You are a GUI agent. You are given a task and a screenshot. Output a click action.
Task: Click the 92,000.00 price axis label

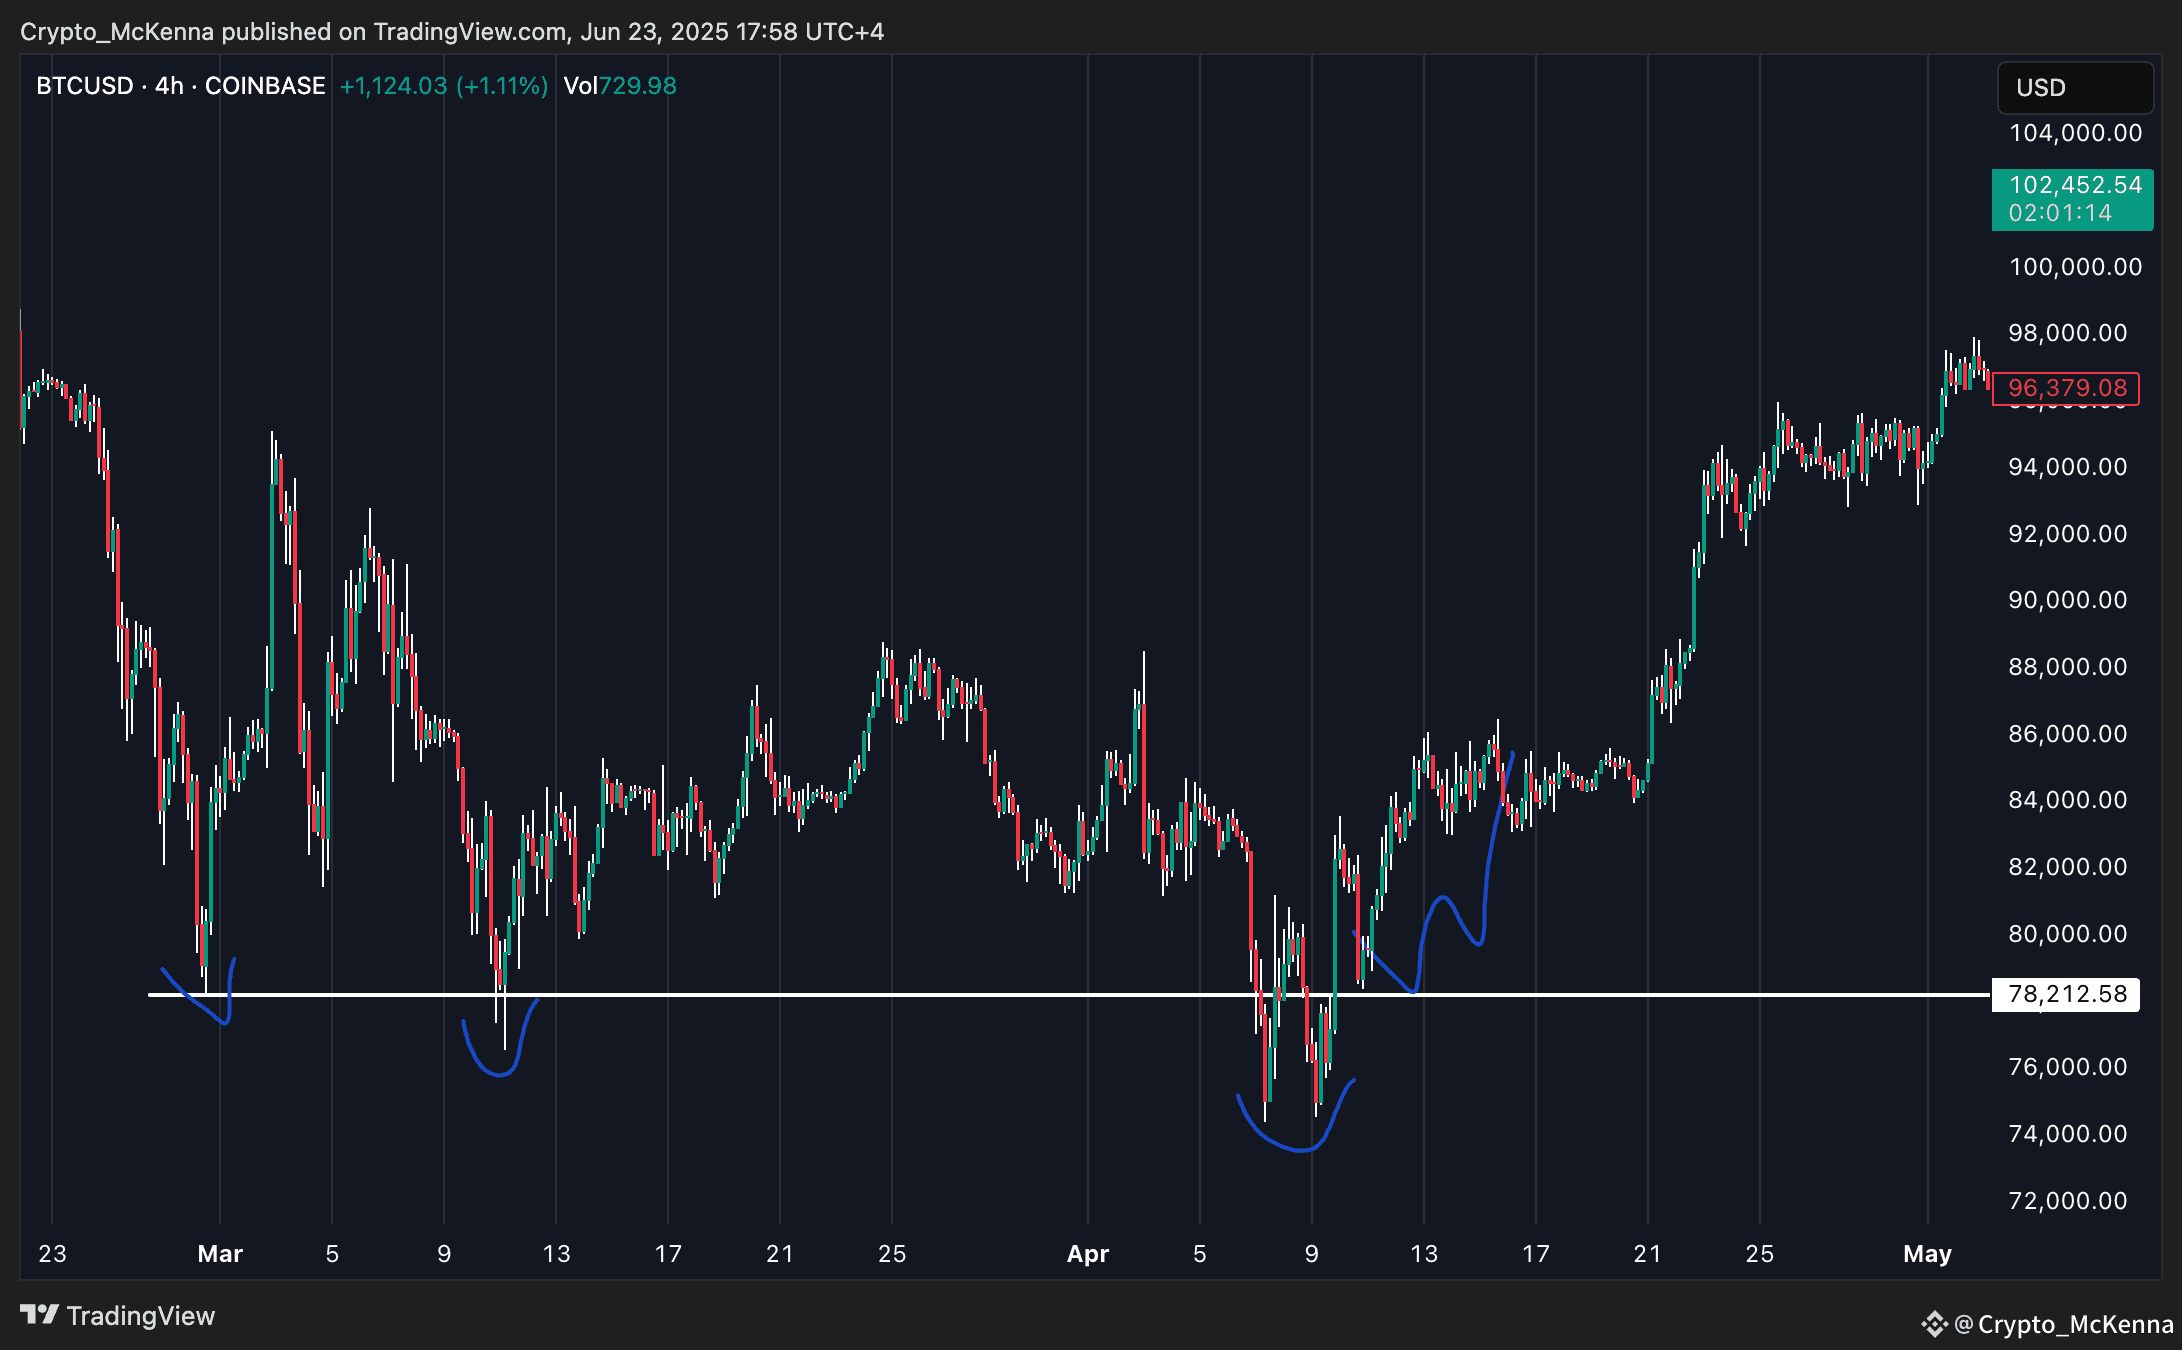2068,534
